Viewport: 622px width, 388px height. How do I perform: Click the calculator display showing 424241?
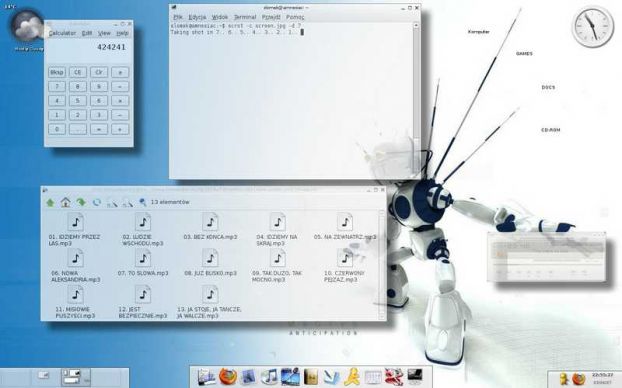point(88,47)
